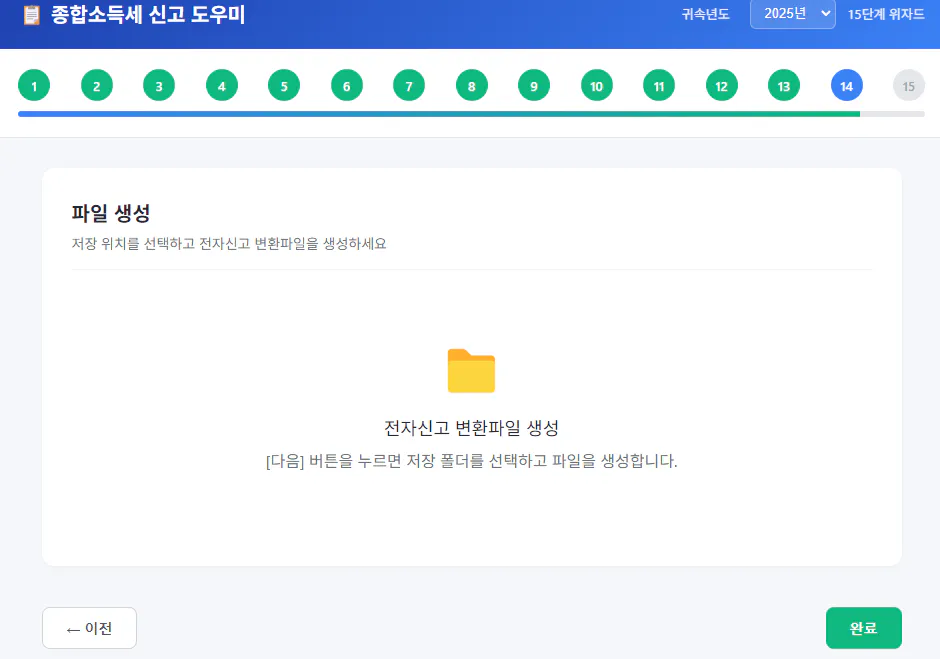Click the 저장 위치를 선택하고 subtitle text
Image resolution: width=940 pixels, height=659 pixels.
coord(229,243)
